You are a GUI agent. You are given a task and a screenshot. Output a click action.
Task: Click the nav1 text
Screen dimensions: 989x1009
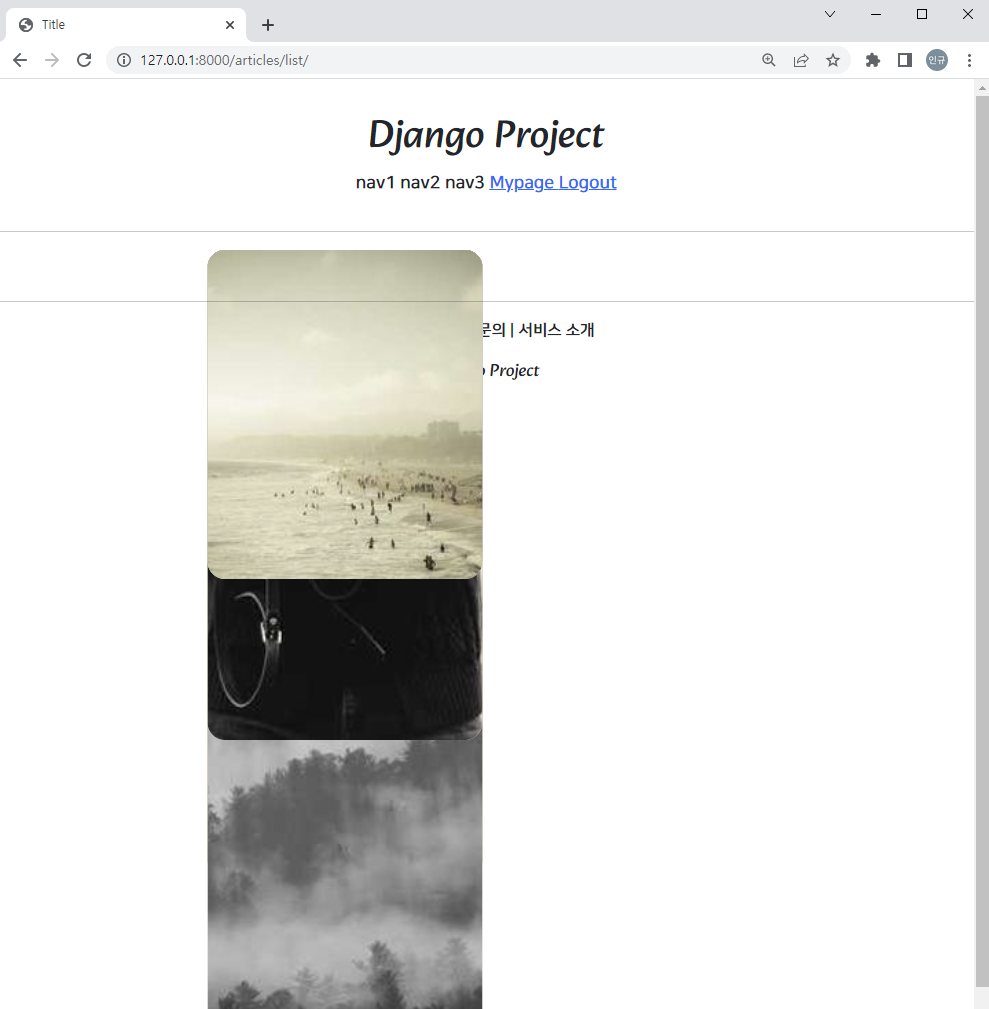pyautogui.click(x=375, y=183)
